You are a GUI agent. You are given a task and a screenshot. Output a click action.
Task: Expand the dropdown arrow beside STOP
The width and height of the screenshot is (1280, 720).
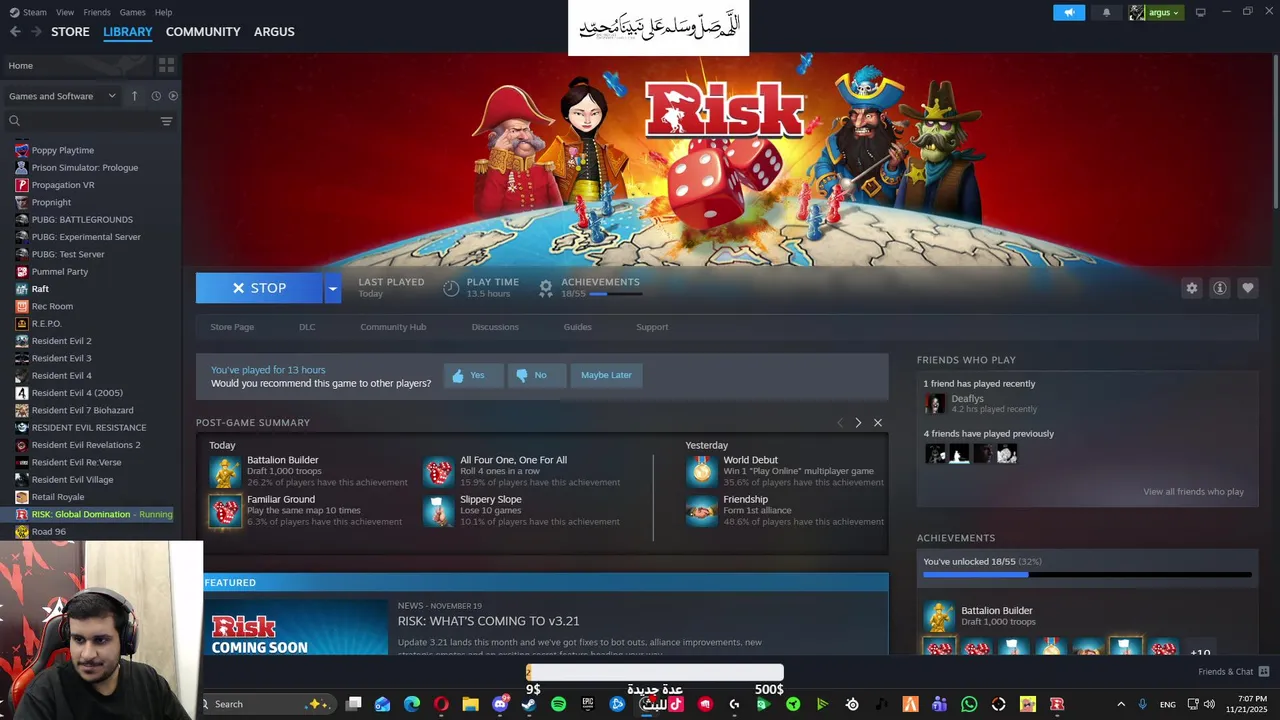coord(333,288)
